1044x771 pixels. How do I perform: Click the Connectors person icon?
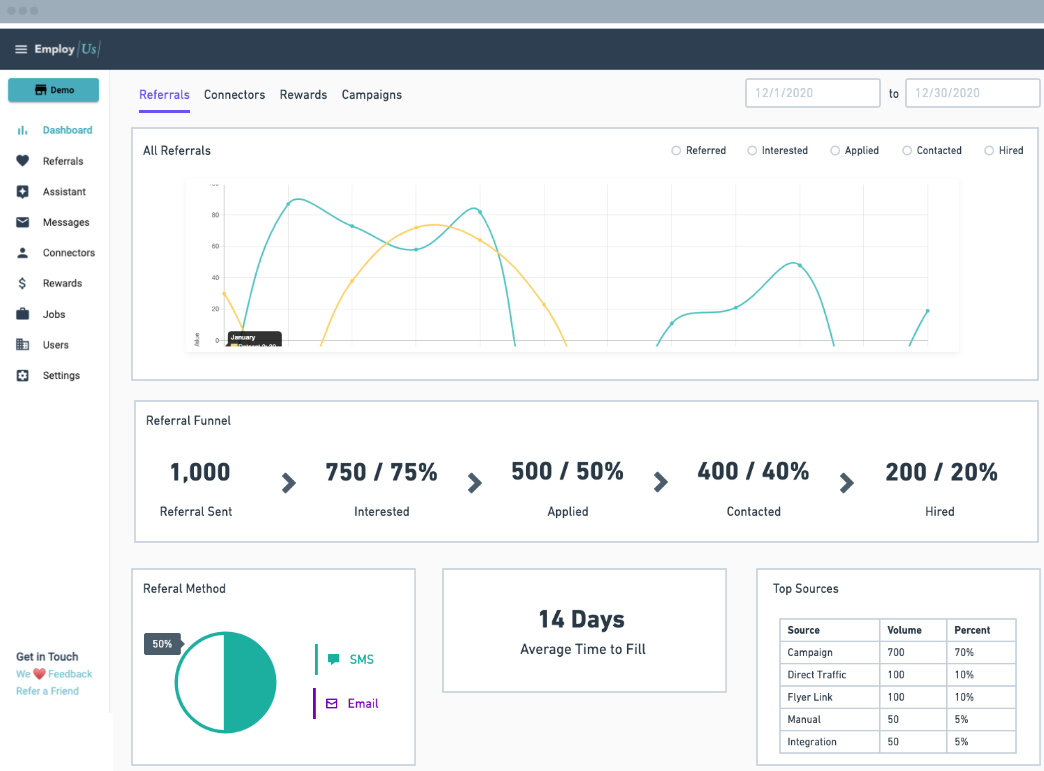23,253
